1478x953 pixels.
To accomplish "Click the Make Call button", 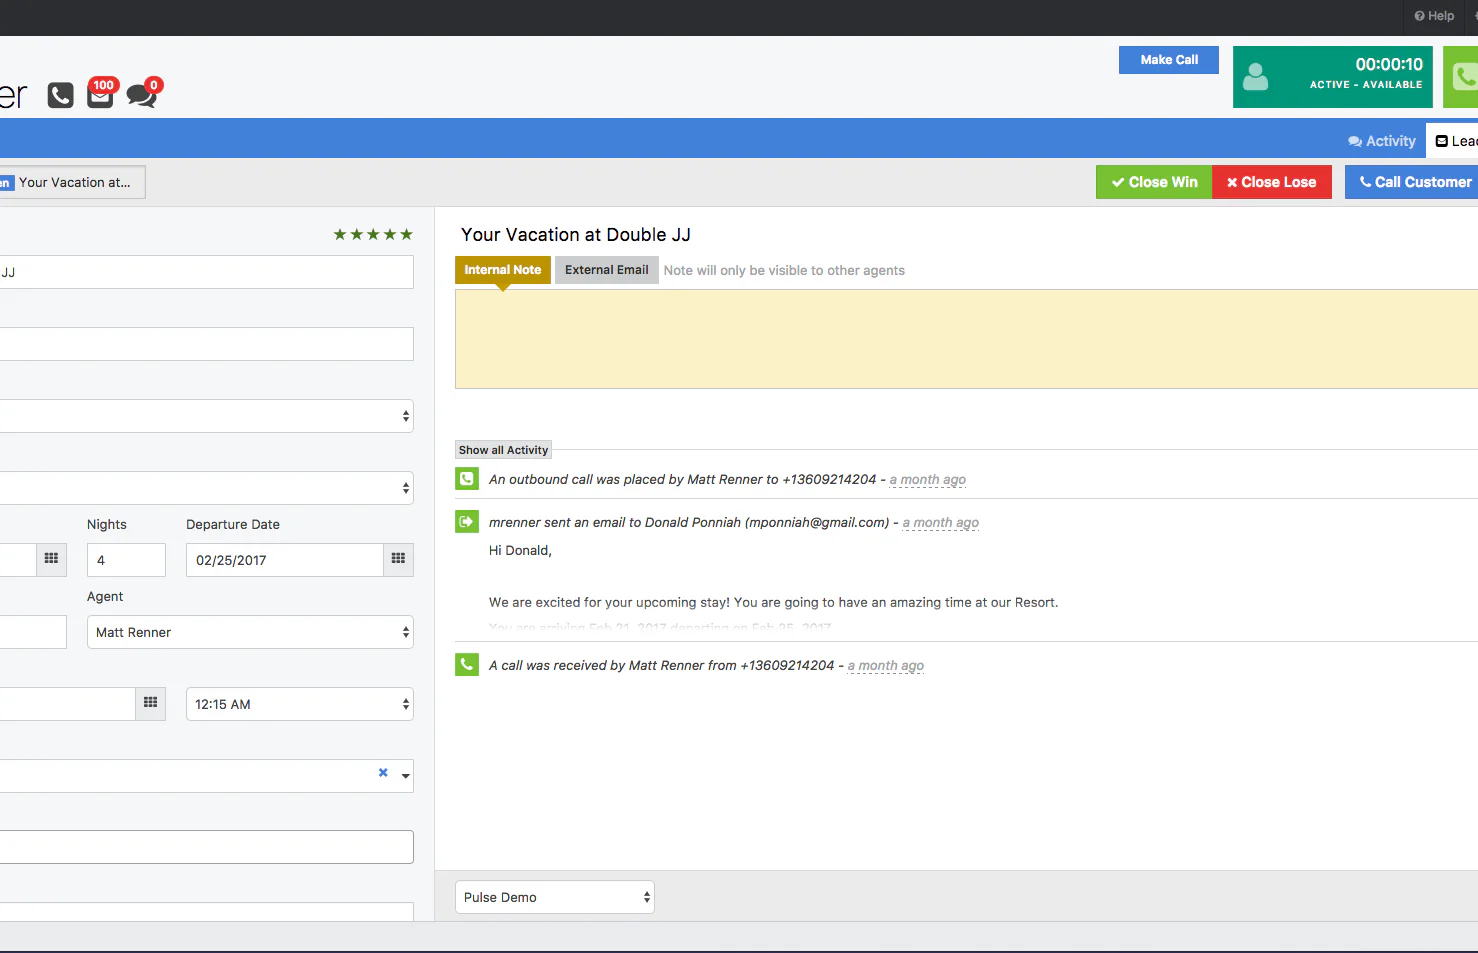I will coord(1168,60).
